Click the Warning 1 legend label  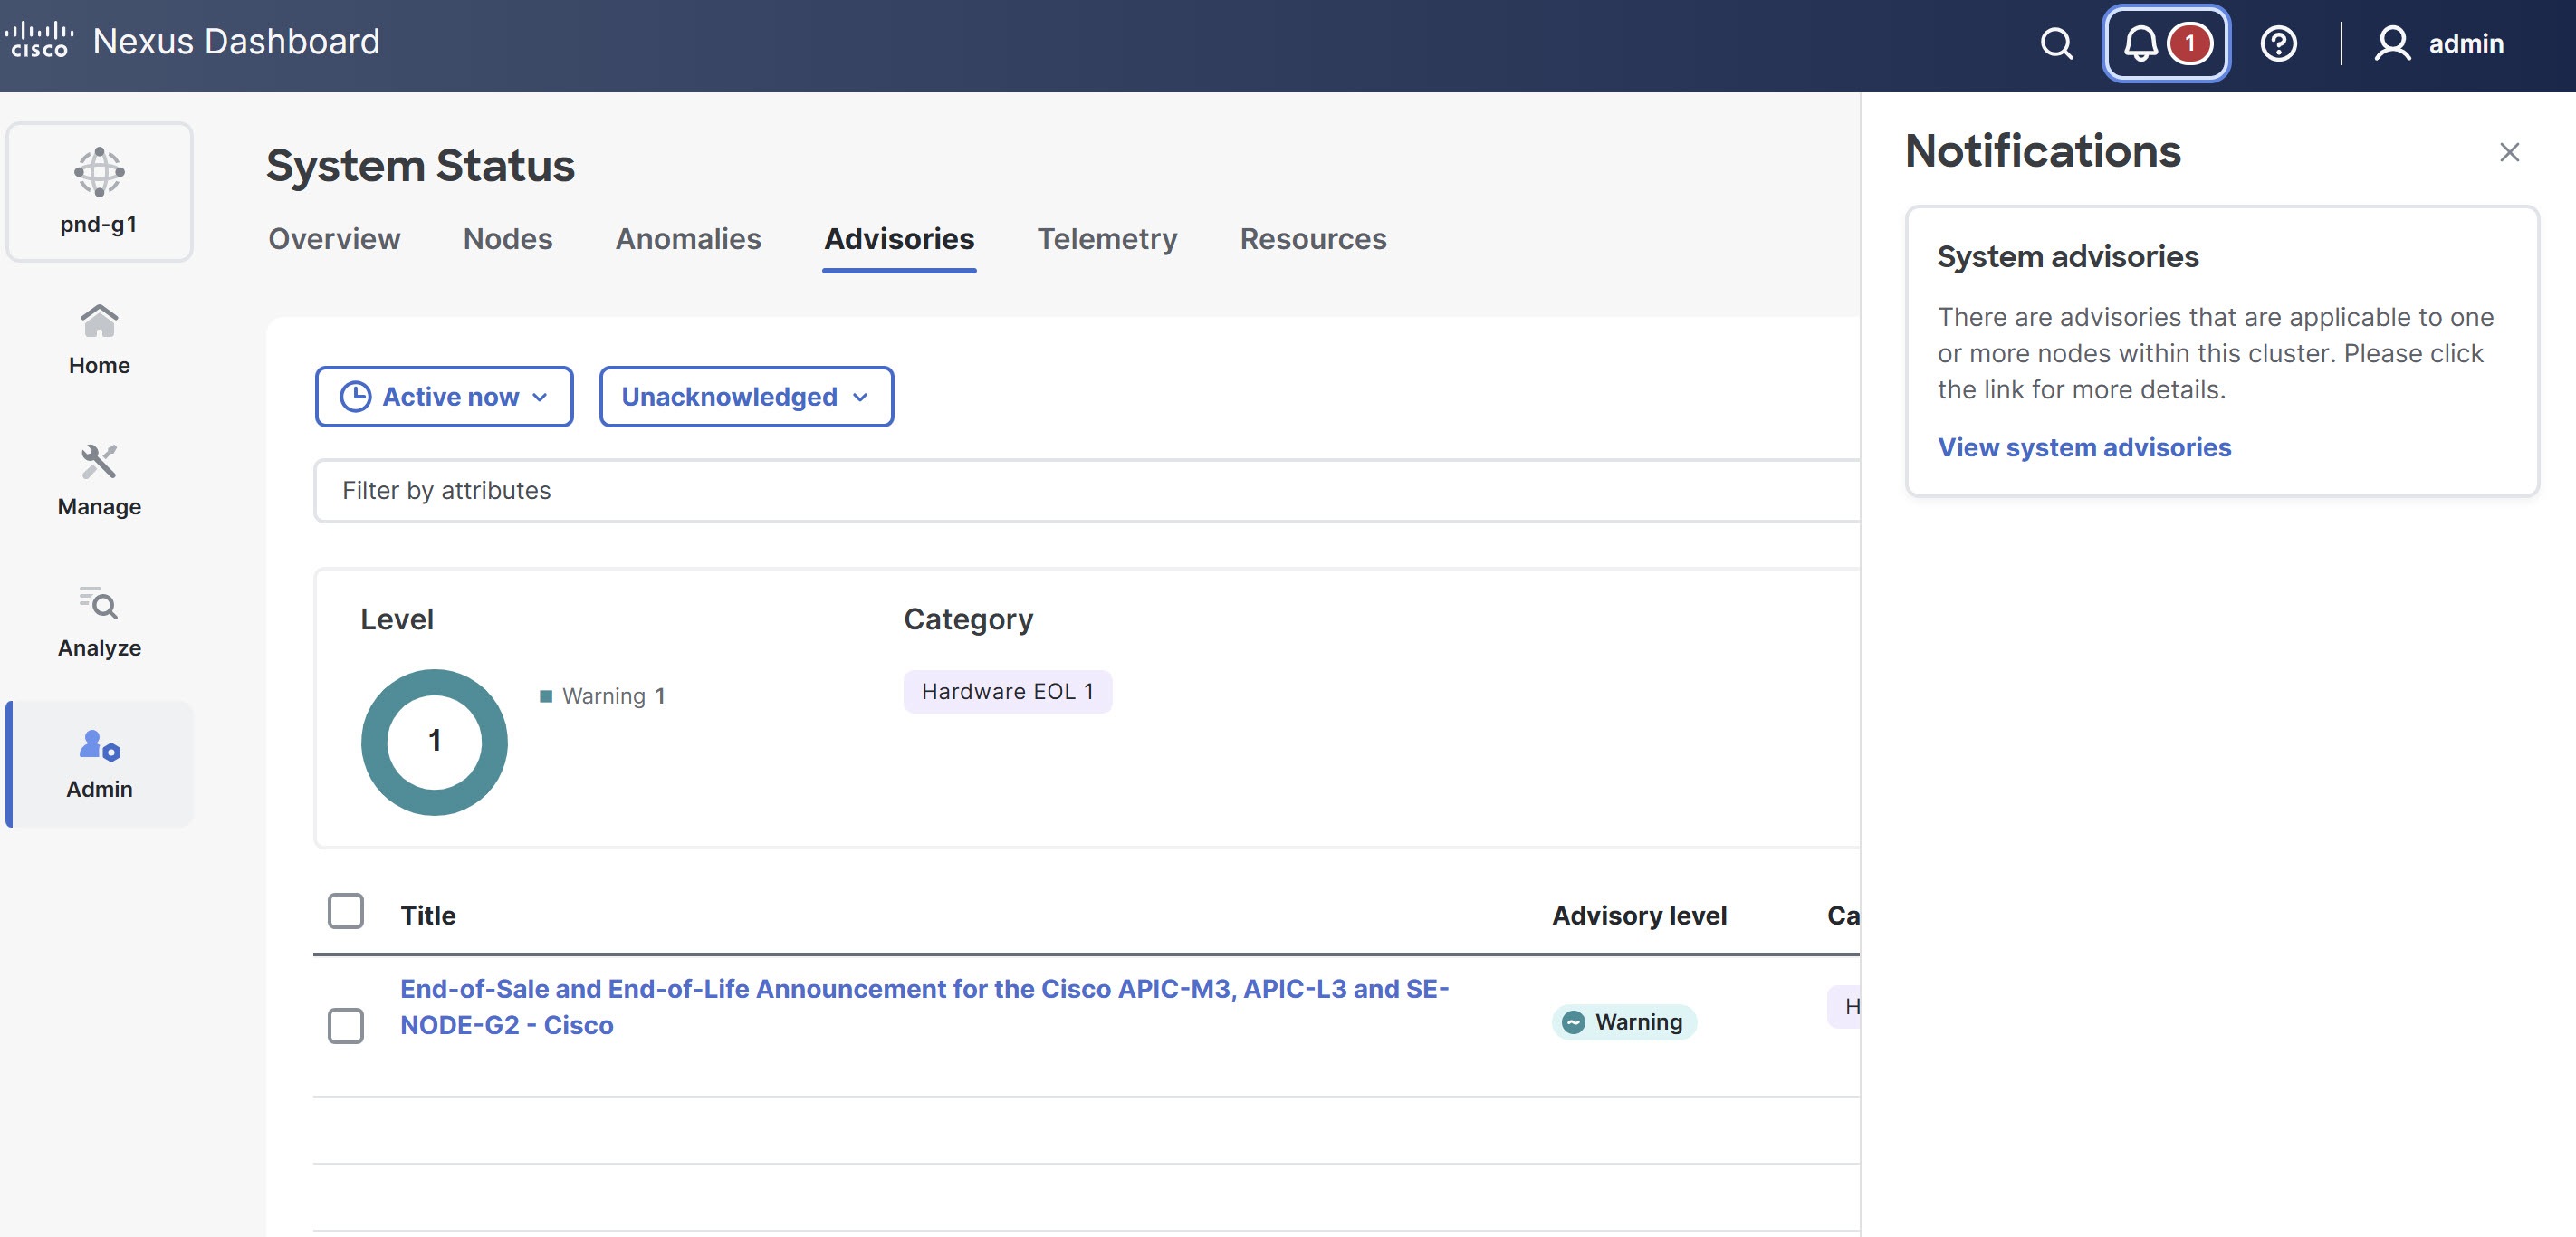click(x=613, y=696)
